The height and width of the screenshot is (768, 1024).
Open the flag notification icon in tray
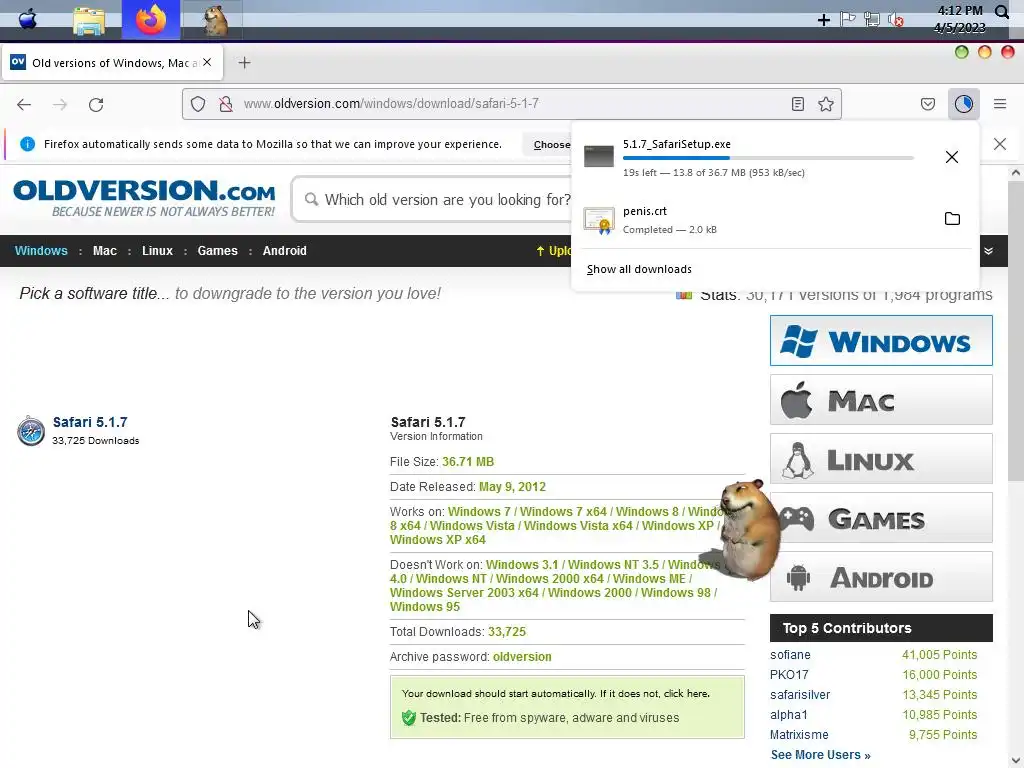848,20
